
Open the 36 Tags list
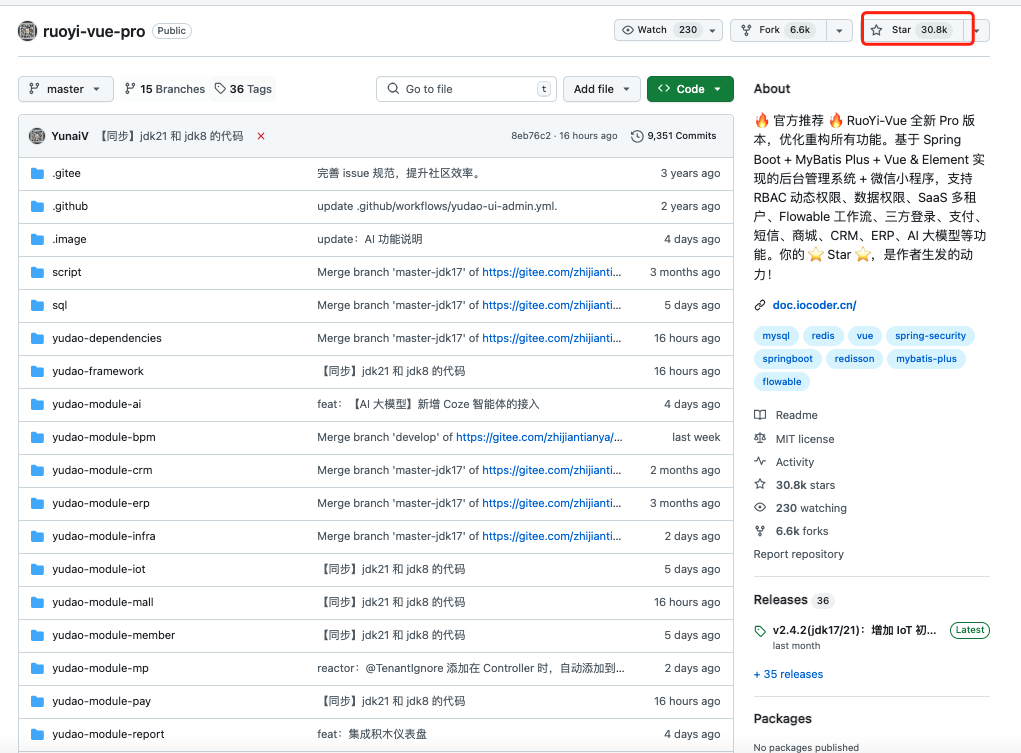(243, 88)
